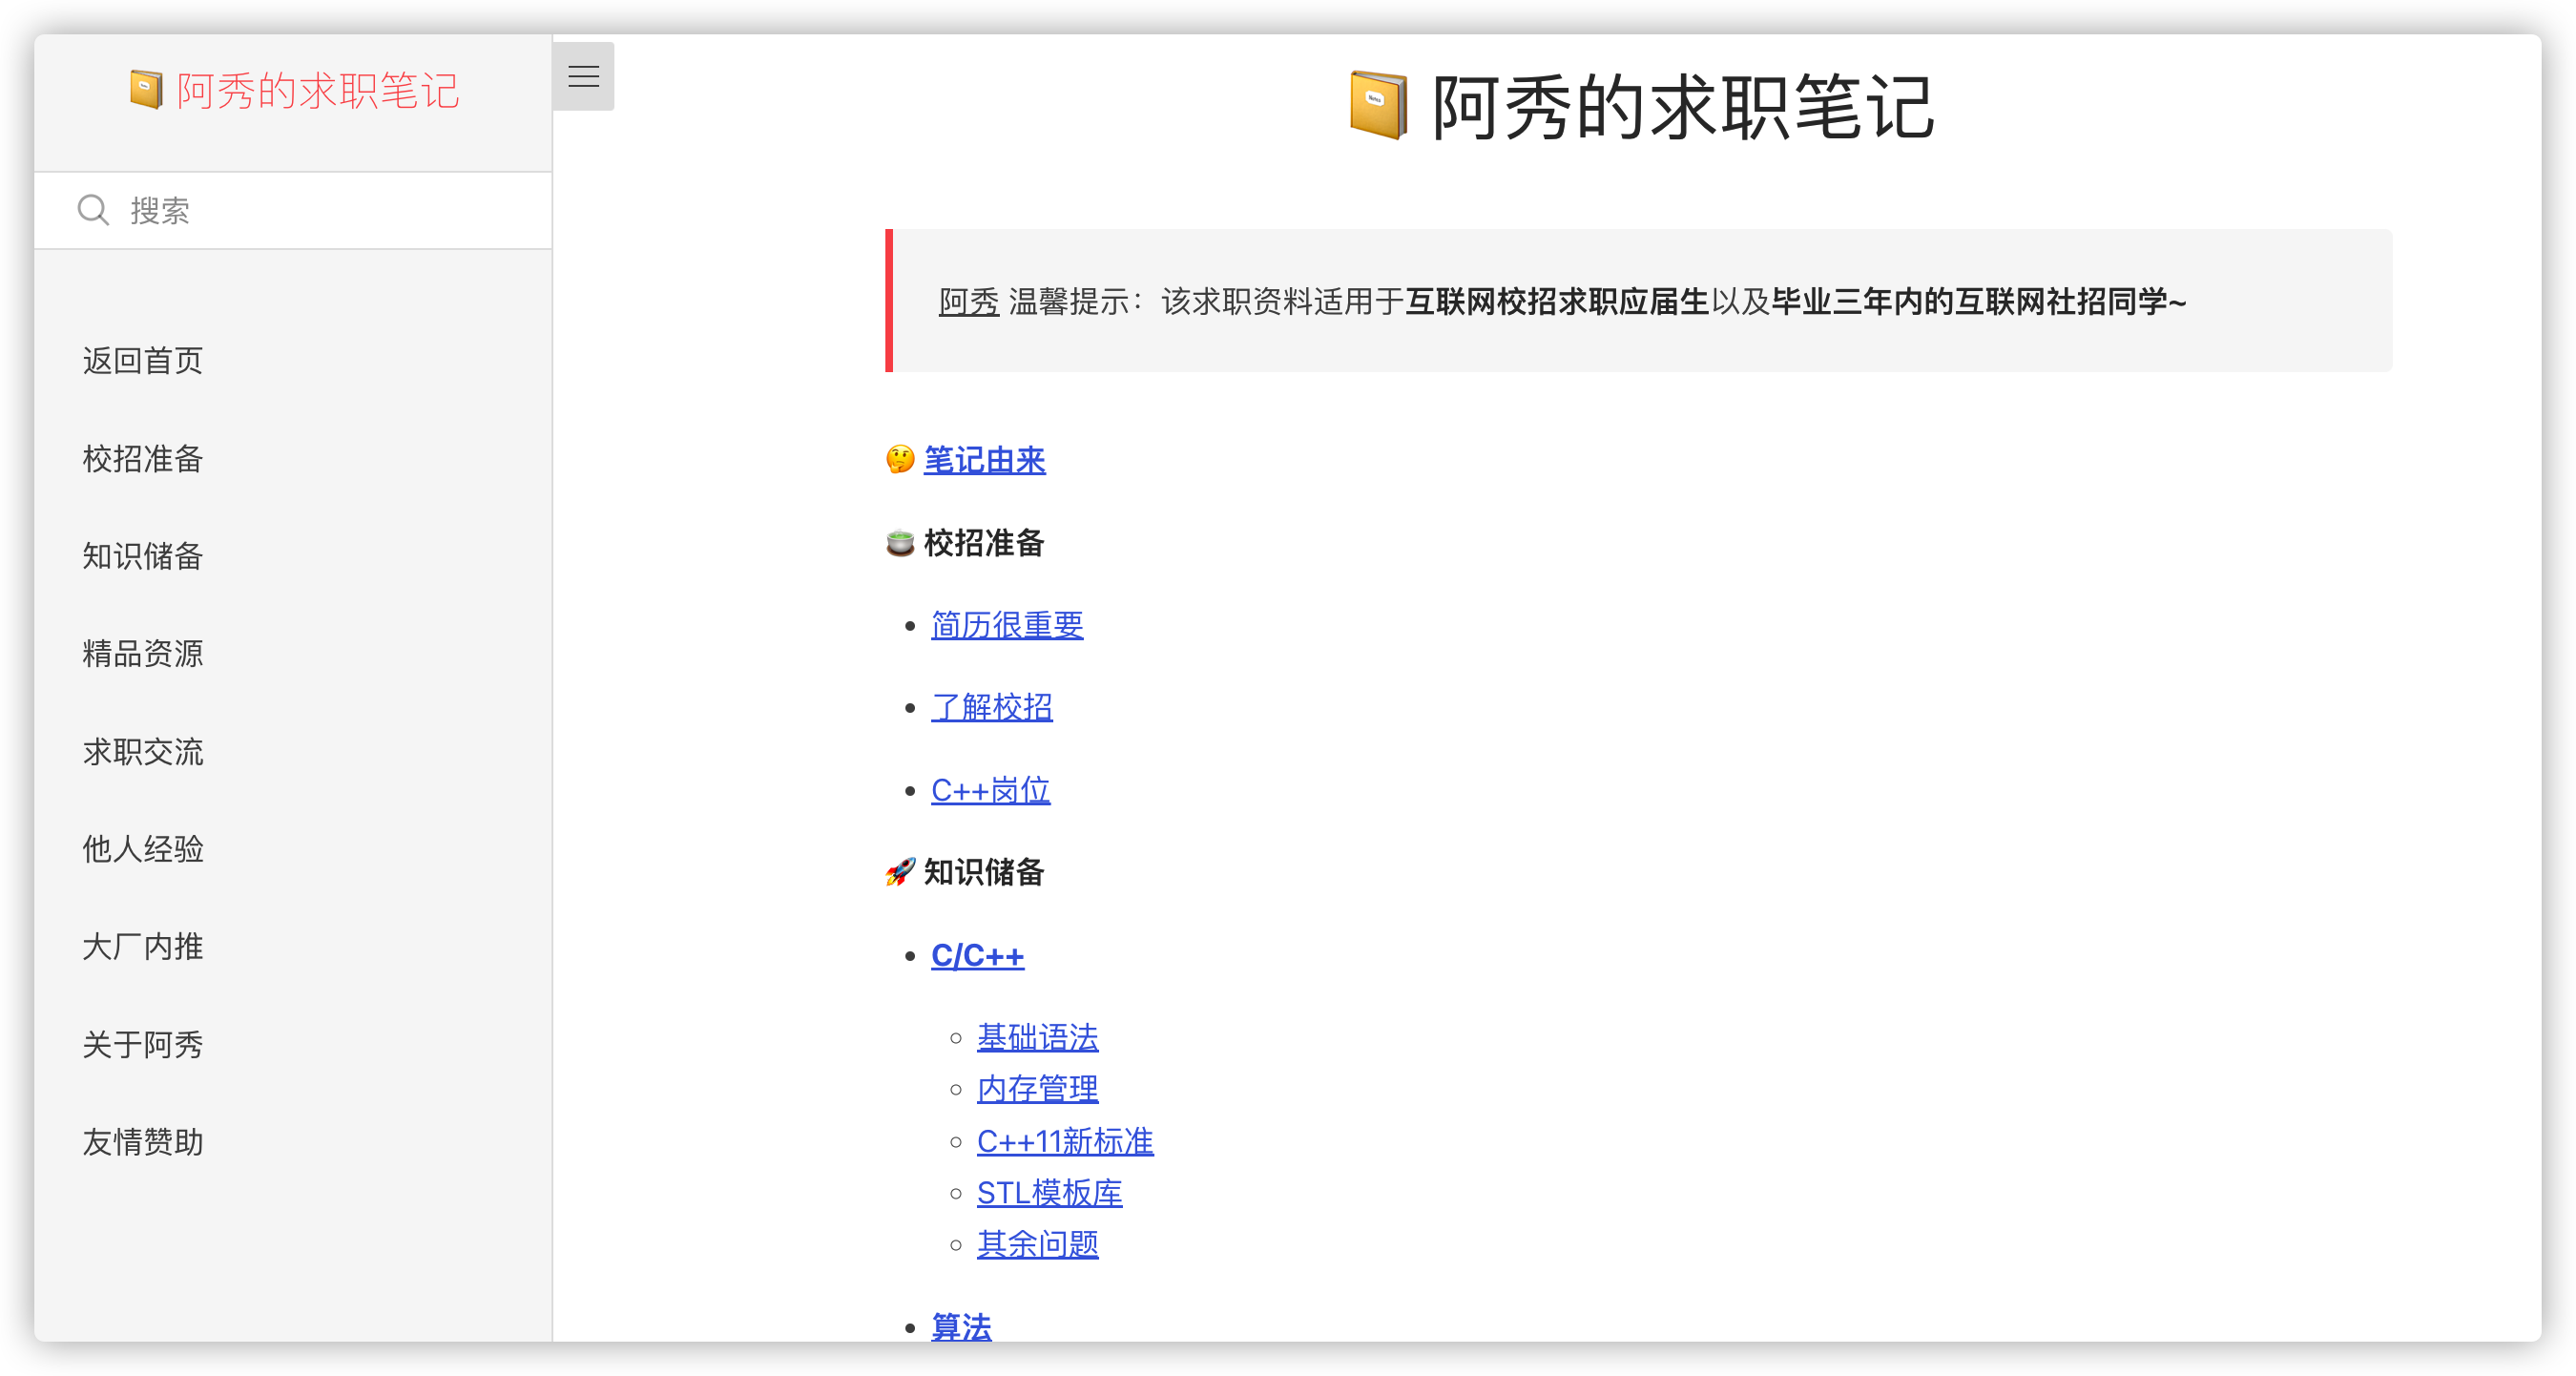The height and width of the screenshot is (1376, 2576).
Task: Click the notebook emoji in the sidebar header
Action: point(146,88)
